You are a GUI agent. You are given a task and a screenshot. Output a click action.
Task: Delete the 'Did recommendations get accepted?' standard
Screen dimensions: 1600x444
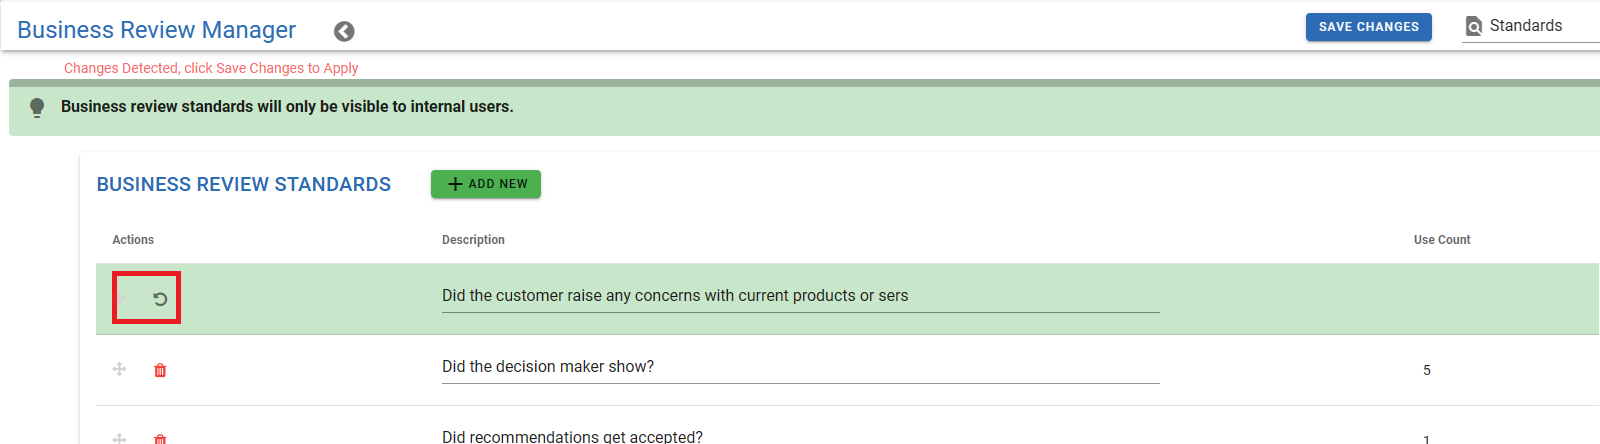tap(160, 438)
